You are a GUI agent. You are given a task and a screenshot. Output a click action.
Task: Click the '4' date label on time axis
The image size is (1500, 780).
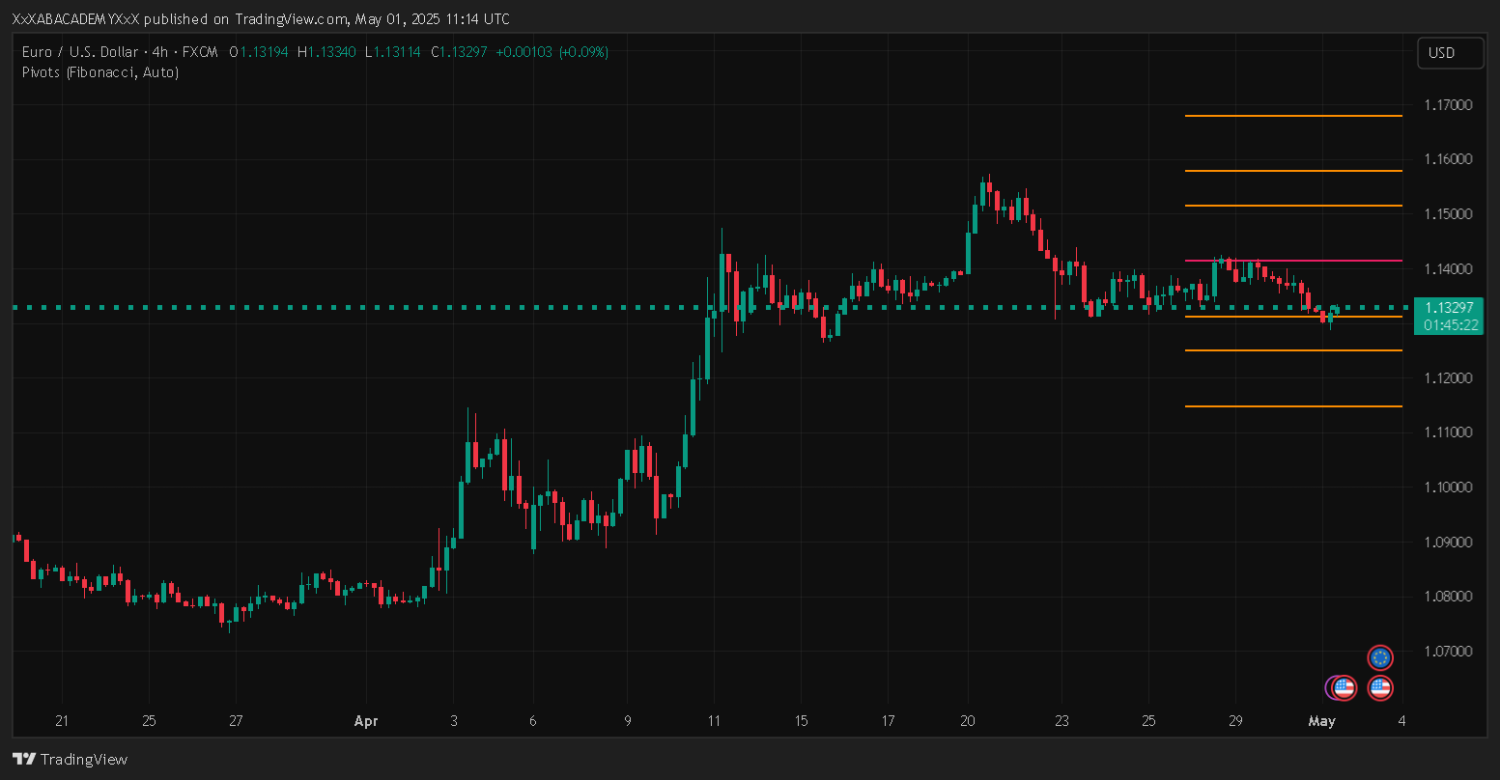(x=1402, y=721)
